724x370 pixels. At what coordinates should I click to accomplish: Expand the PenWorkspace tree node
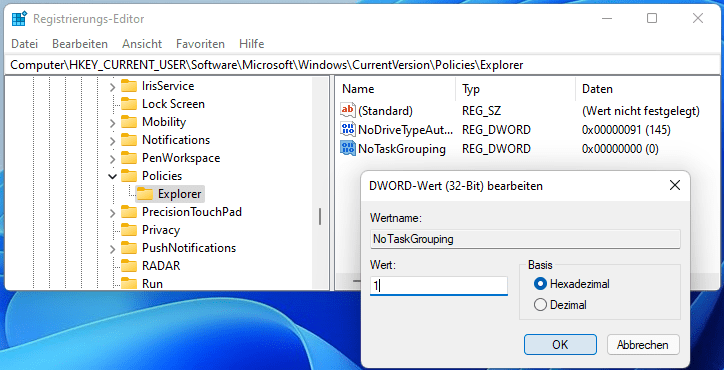(x=112, y=158)
